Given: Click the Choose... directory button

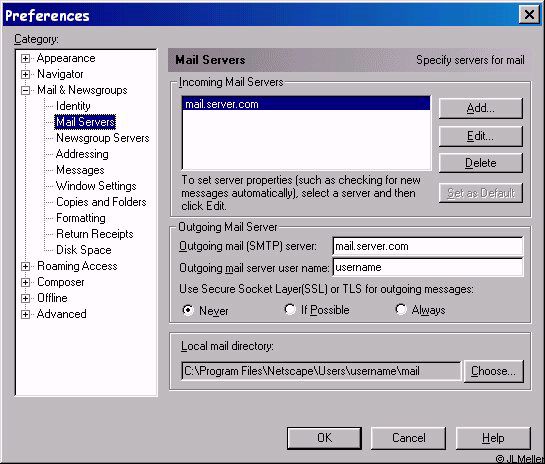Looking at the screenshot, I should point(494,371).
